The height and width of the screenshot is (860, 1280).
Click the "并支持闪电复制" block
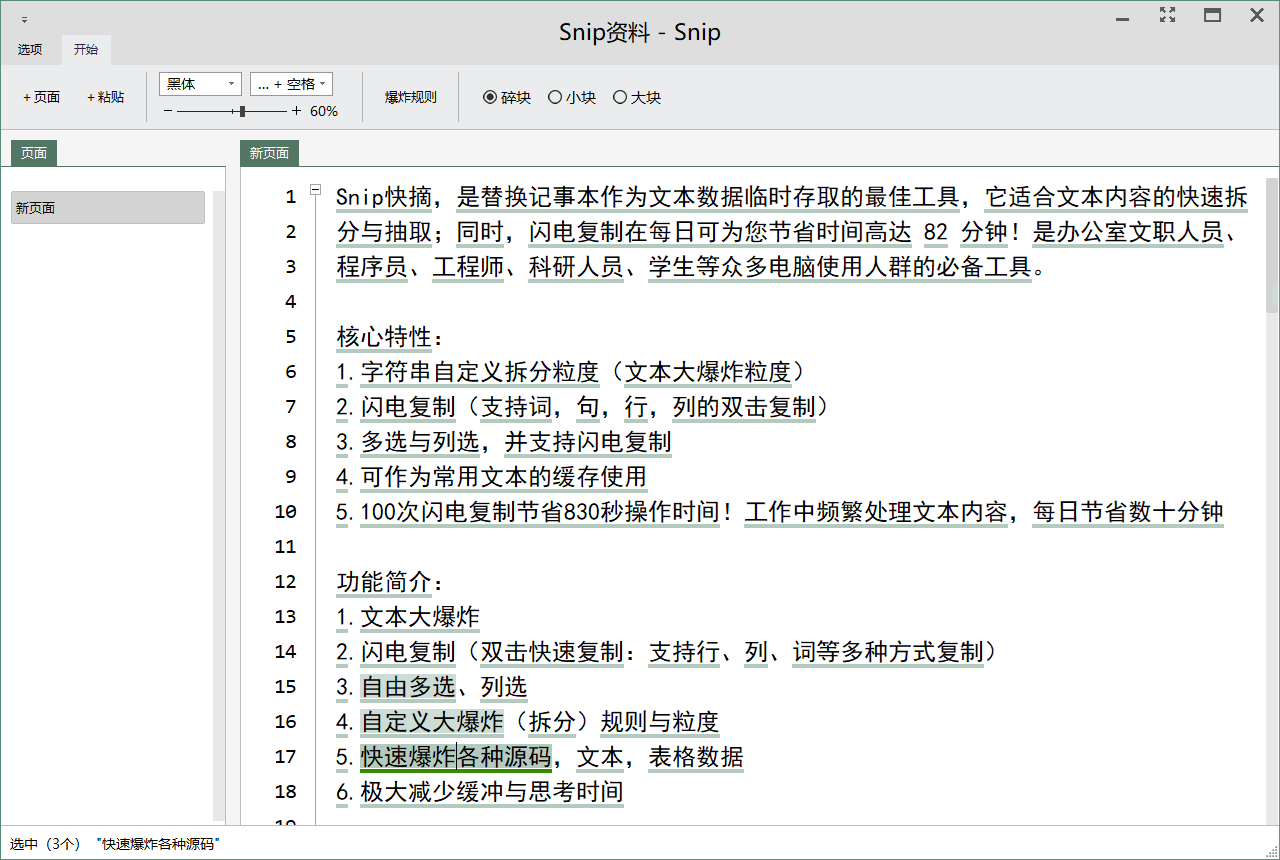click(589, 442)
